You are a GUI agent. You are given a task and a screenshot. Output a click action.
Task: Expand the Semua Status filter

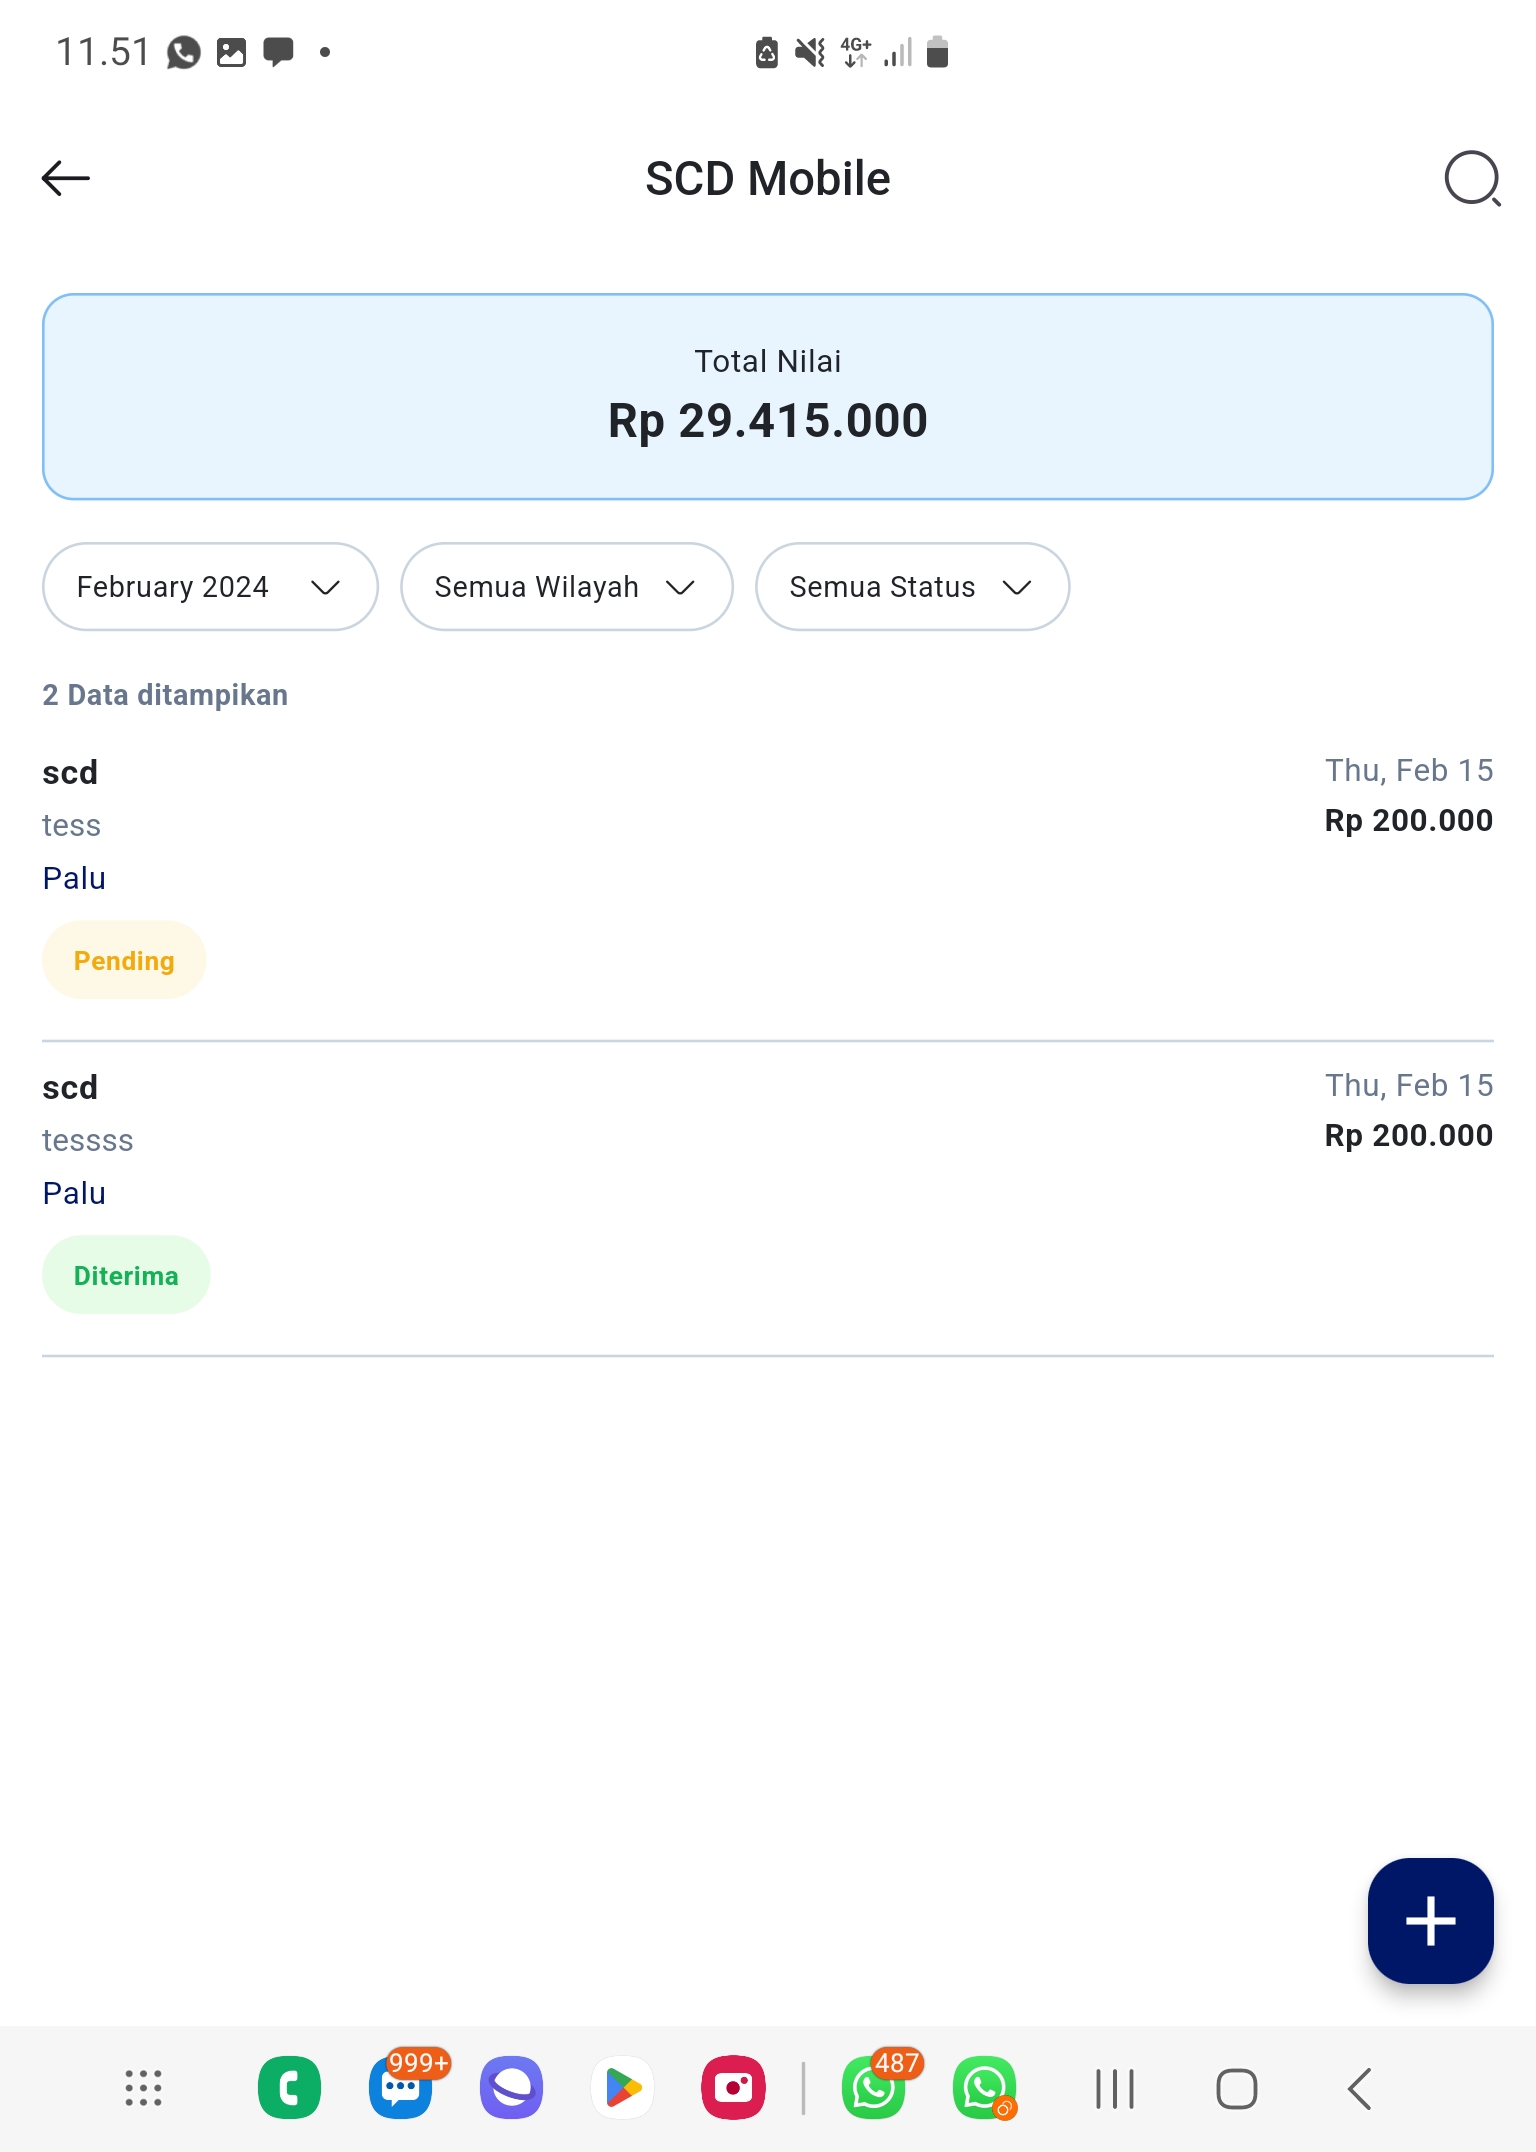click(x=912, y=587)
